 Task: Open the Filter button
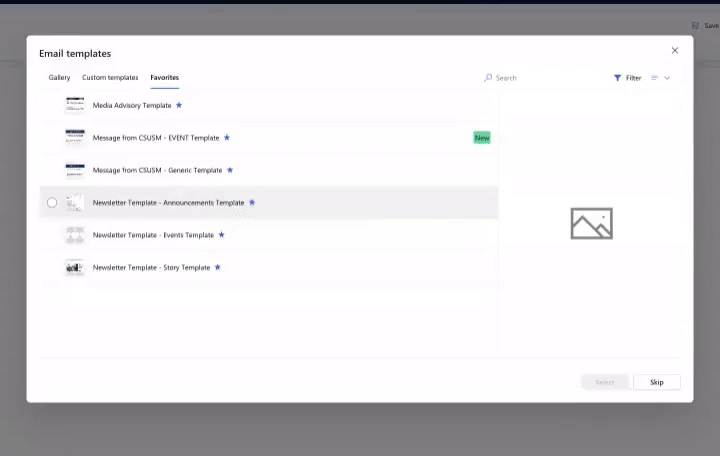628,78
